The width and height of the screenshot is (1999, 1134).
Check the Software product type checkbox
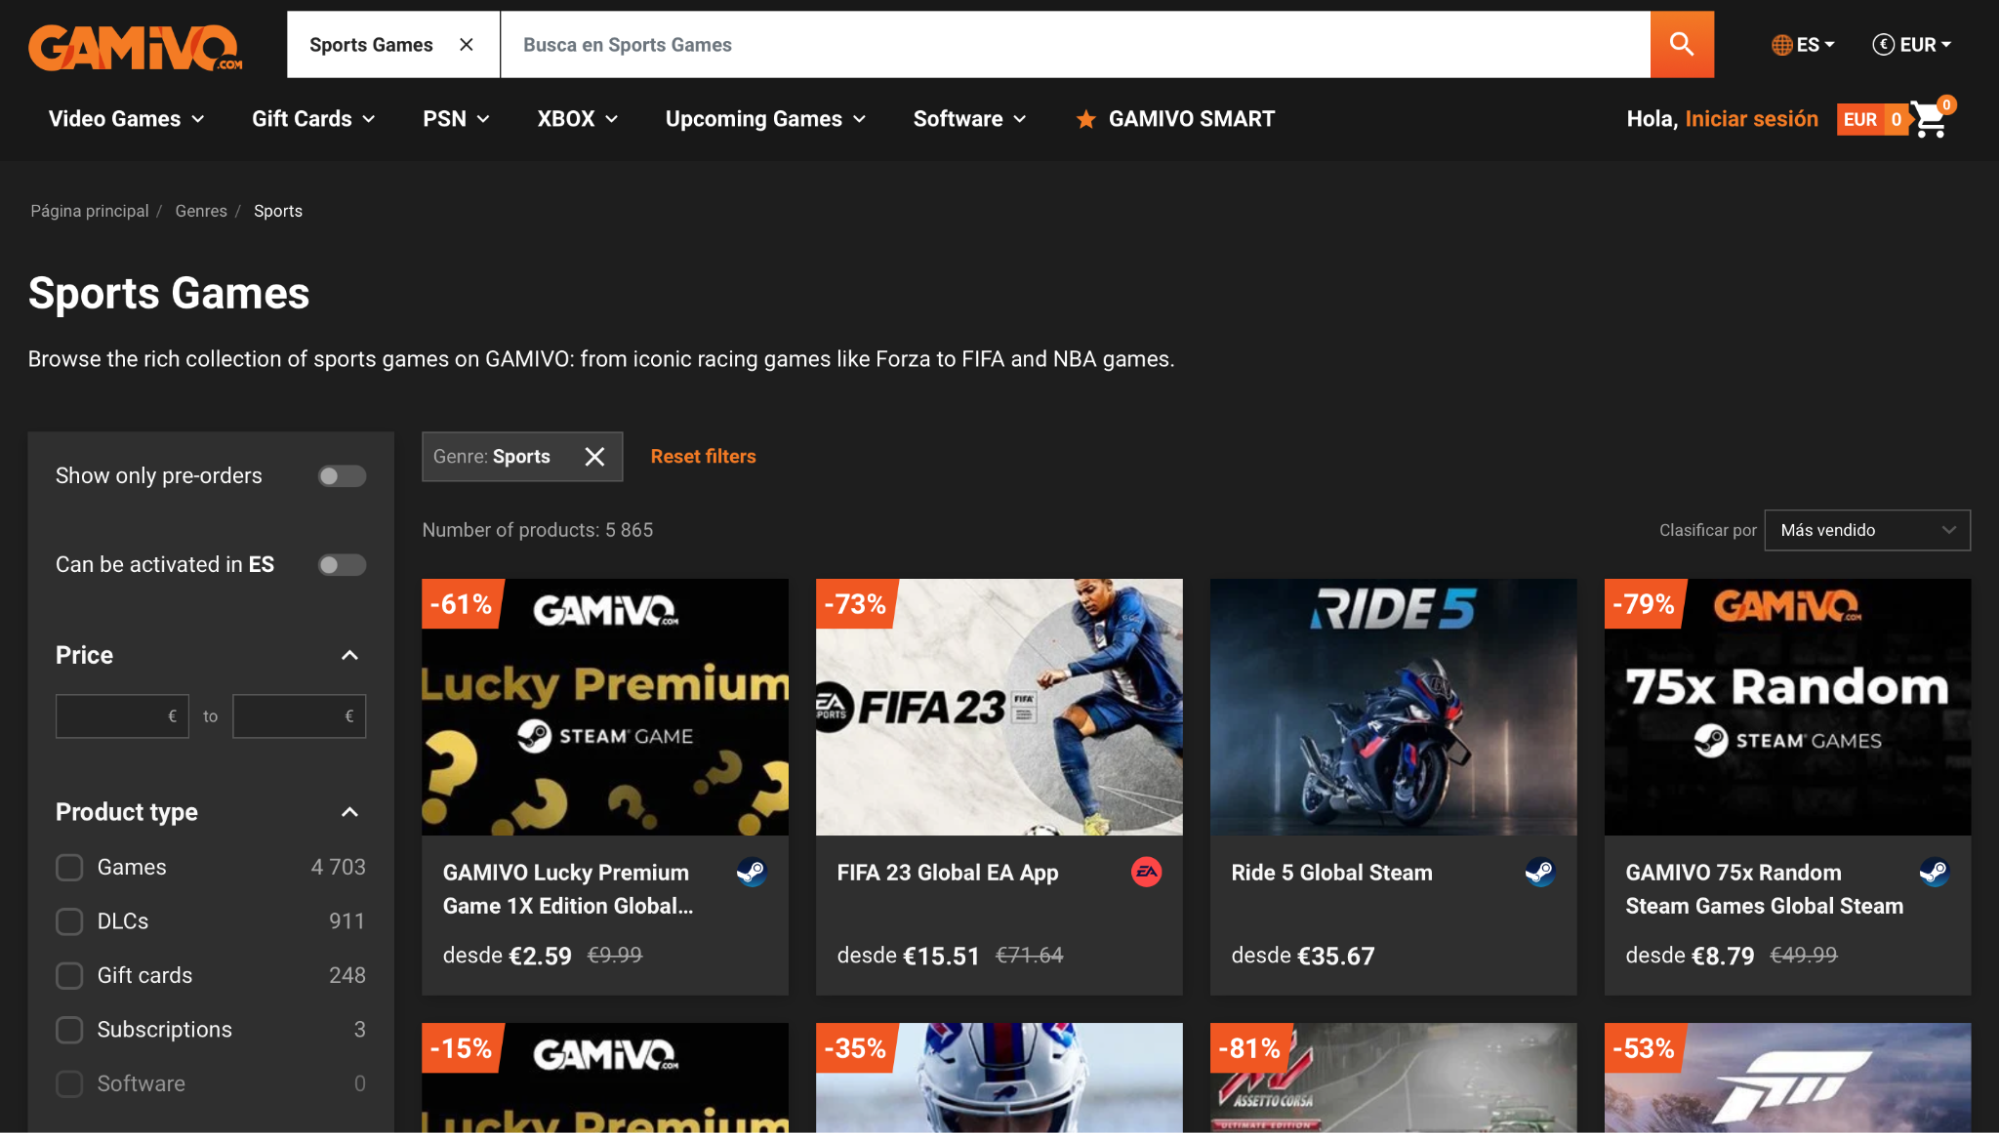click(x=69, y=1083)
